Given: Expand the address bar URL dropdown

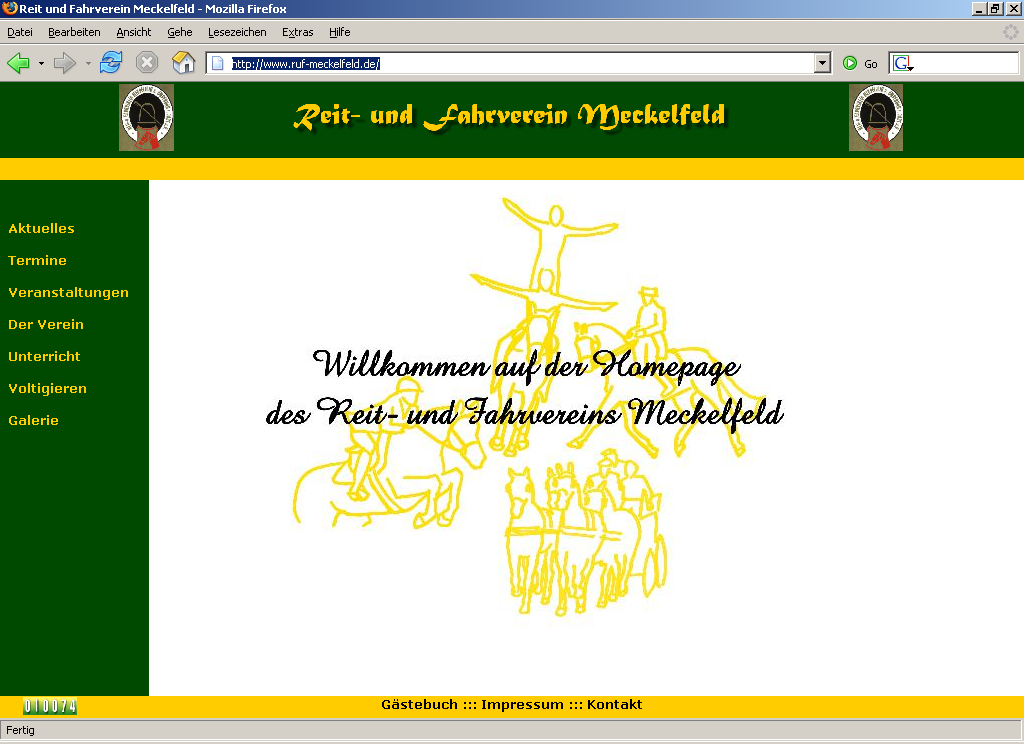Looking at the screenshot, I should 823,63.
